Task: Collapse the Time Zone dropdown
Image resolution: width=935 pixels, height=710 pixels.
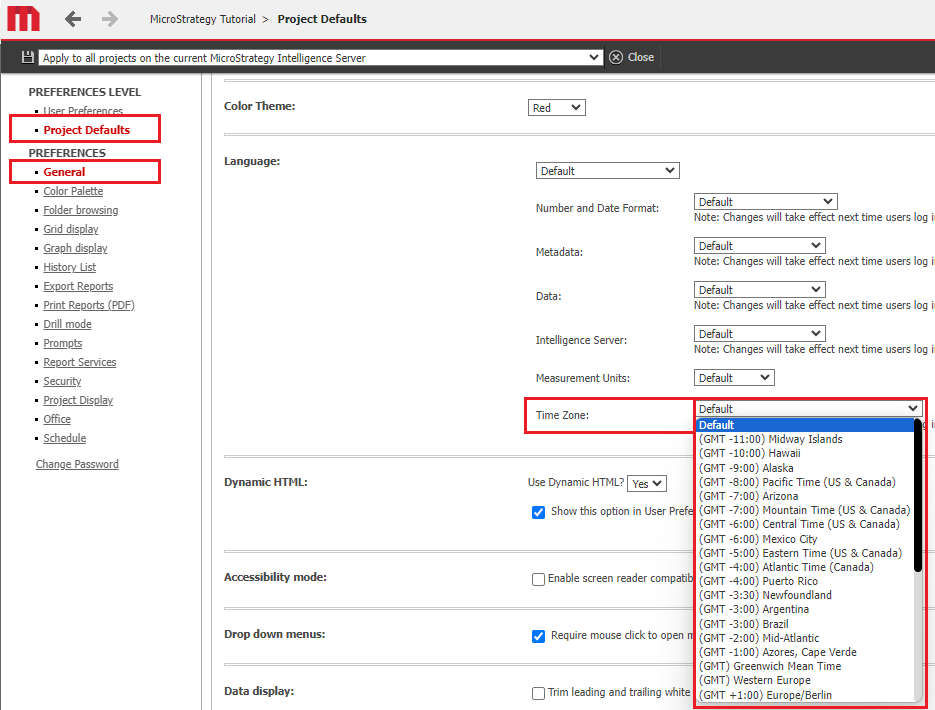Action: coord(809,409)
